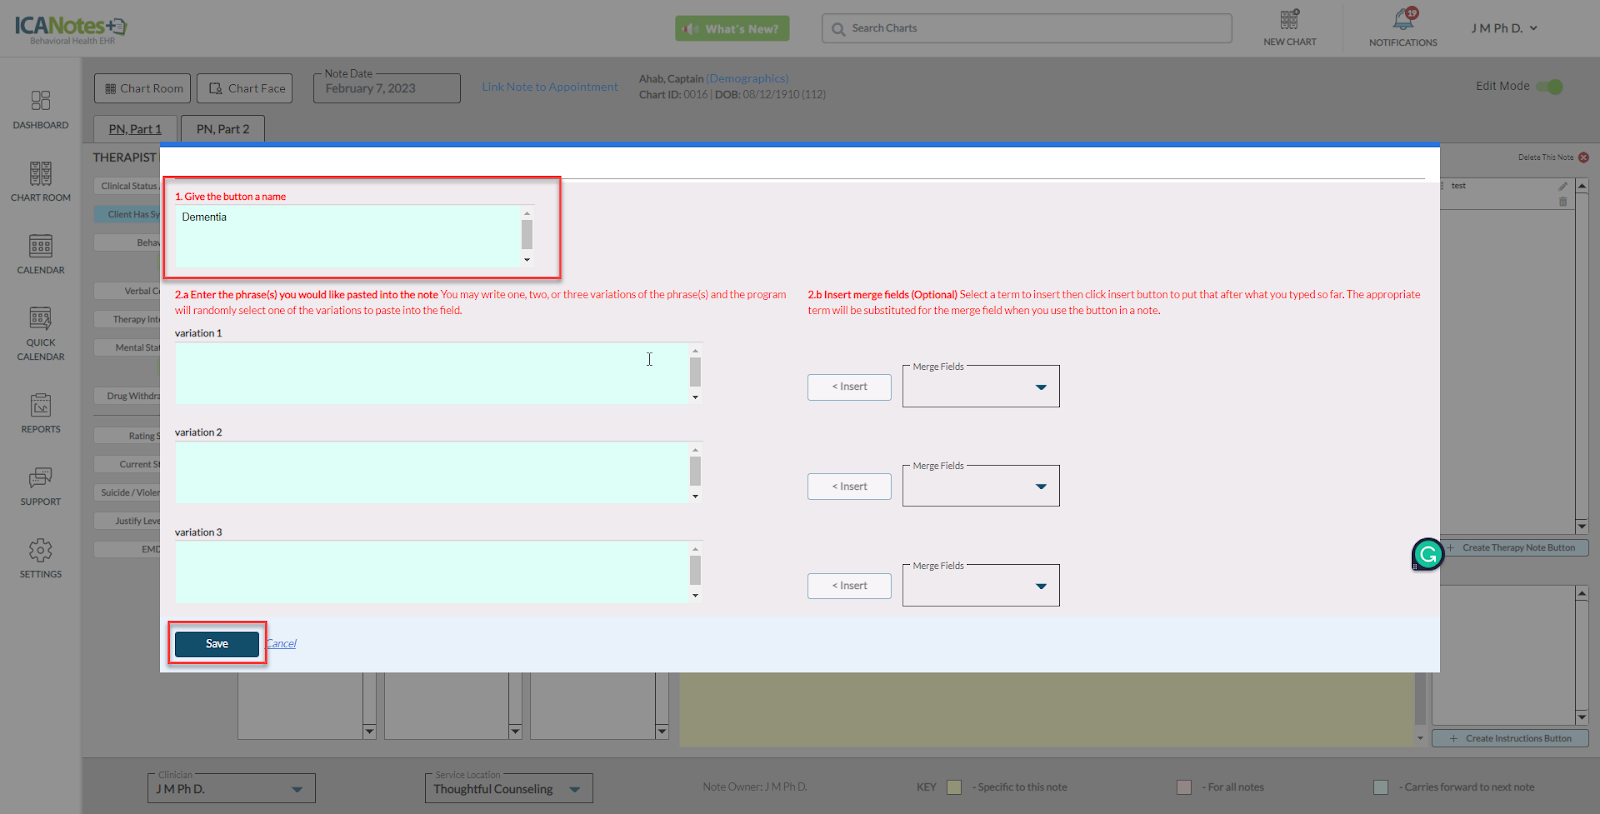1600x814 pixels.
Task: Open the Reports sidebar icon
Action: click(x=40, y=406)
